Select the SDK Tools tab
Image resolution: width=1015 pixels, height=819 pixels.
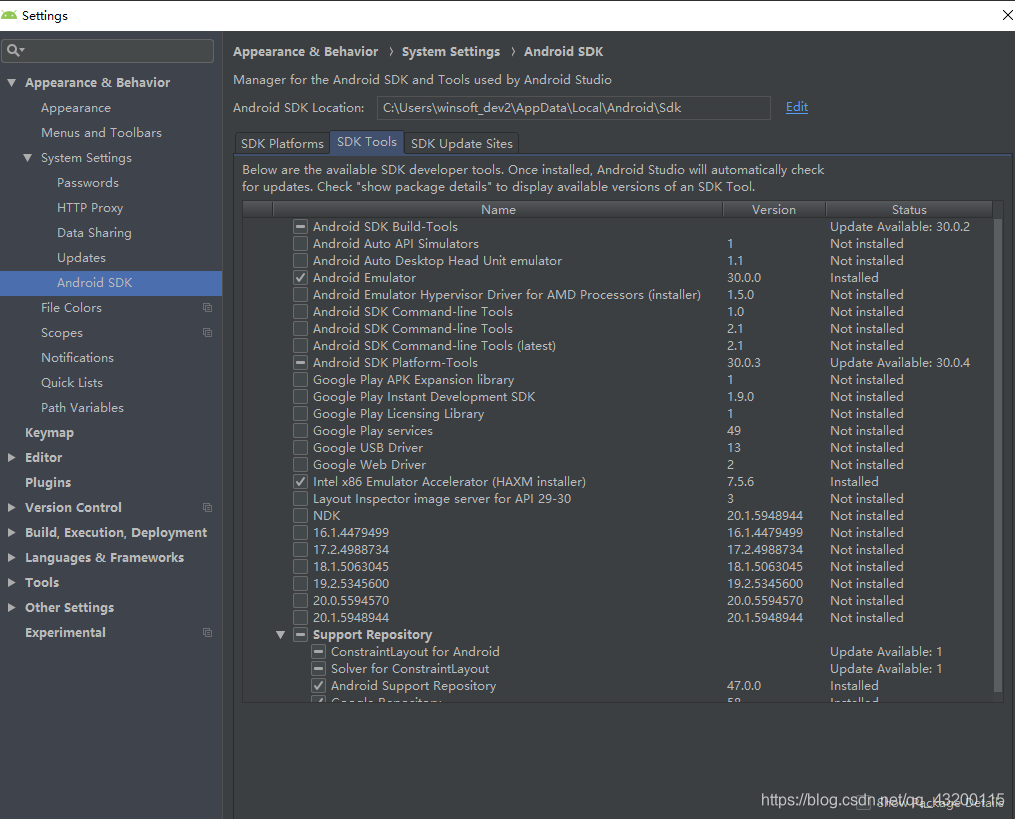click(366, 142)
